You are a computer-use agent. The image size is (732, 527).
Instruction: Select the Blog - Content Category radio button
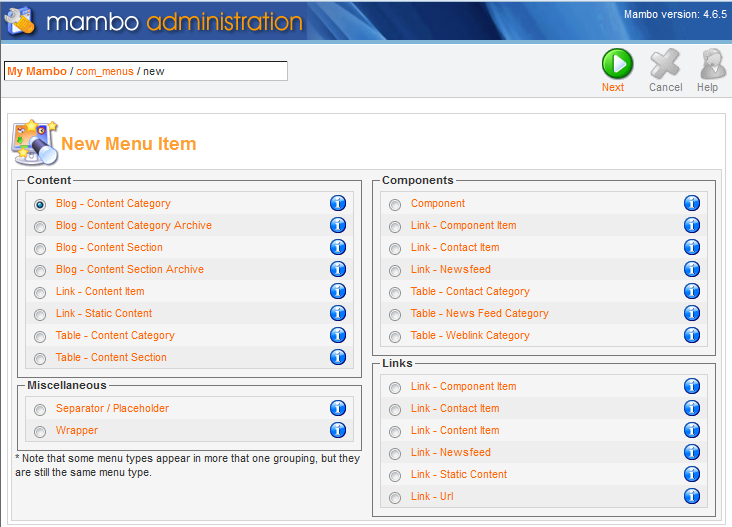40,204
